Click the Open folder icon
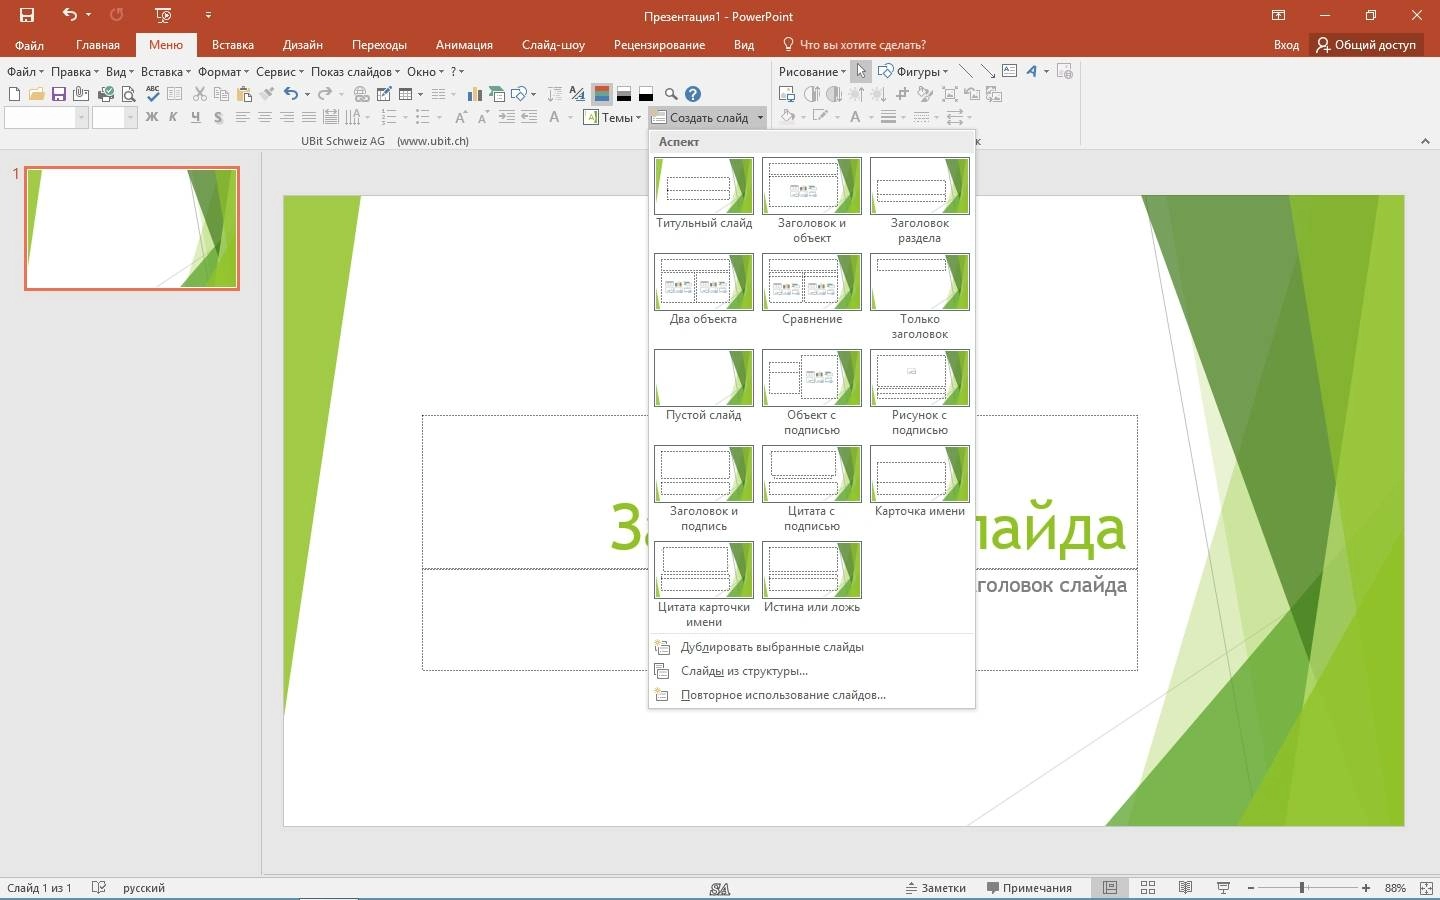The width and height of the screenshot is (1440, 900). pyautogui.click(x=36, y=94)
